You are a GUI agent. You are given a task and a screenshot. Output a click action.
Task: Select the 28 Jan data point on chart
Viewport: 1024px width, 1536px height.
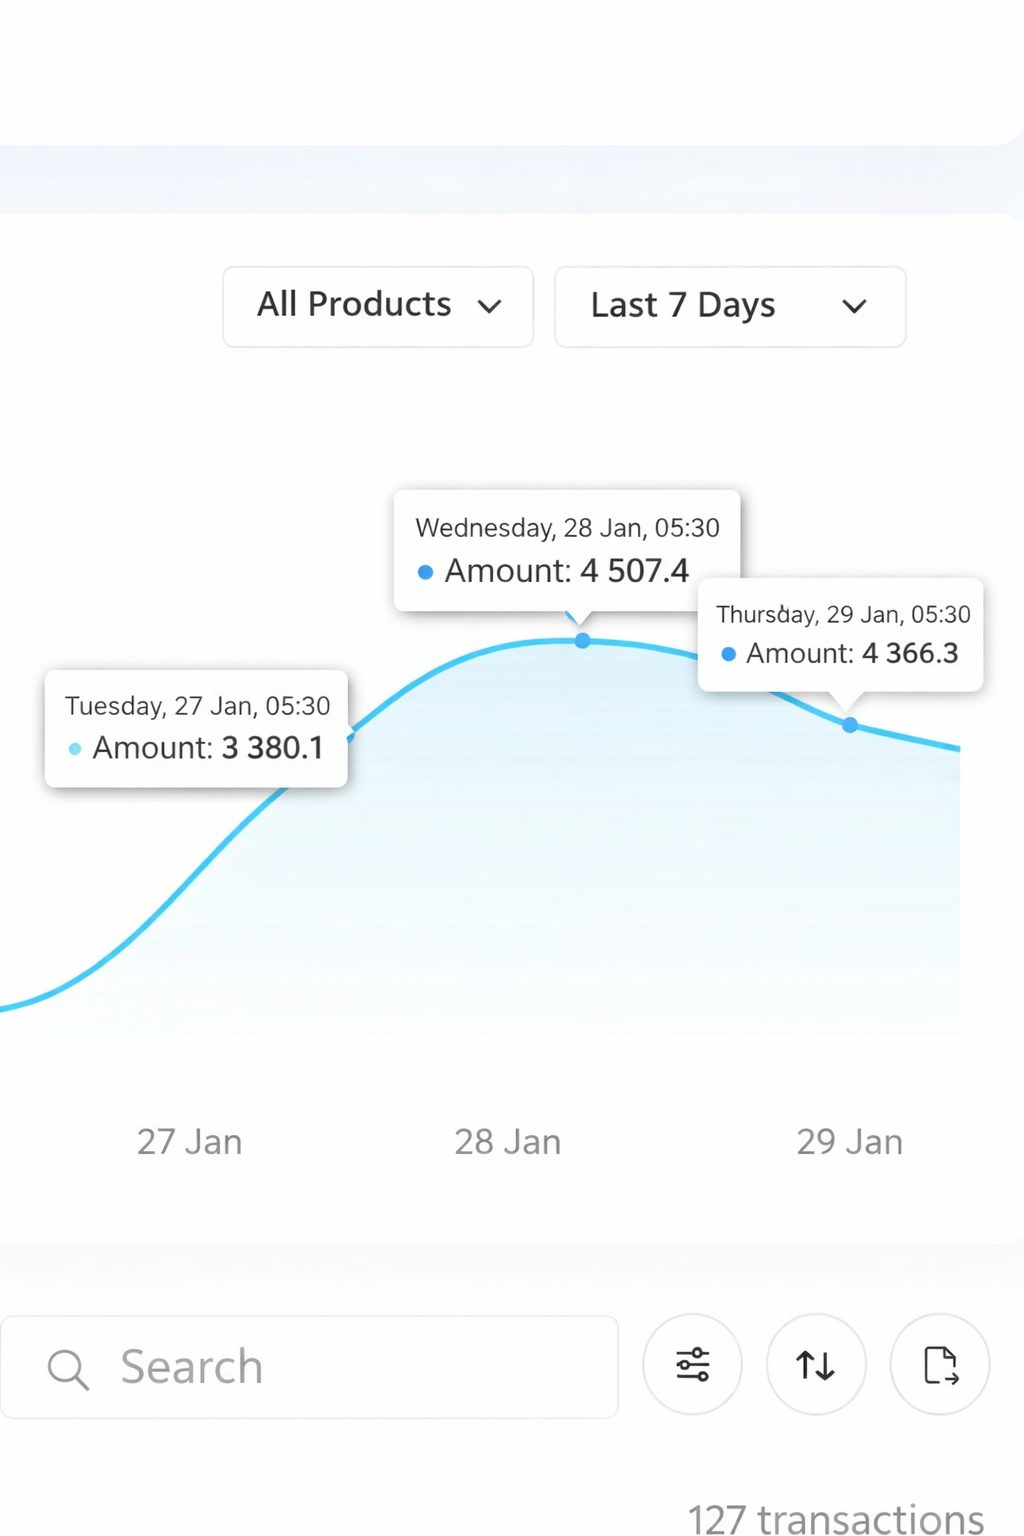pyautogui.click(x=582, y=640)
